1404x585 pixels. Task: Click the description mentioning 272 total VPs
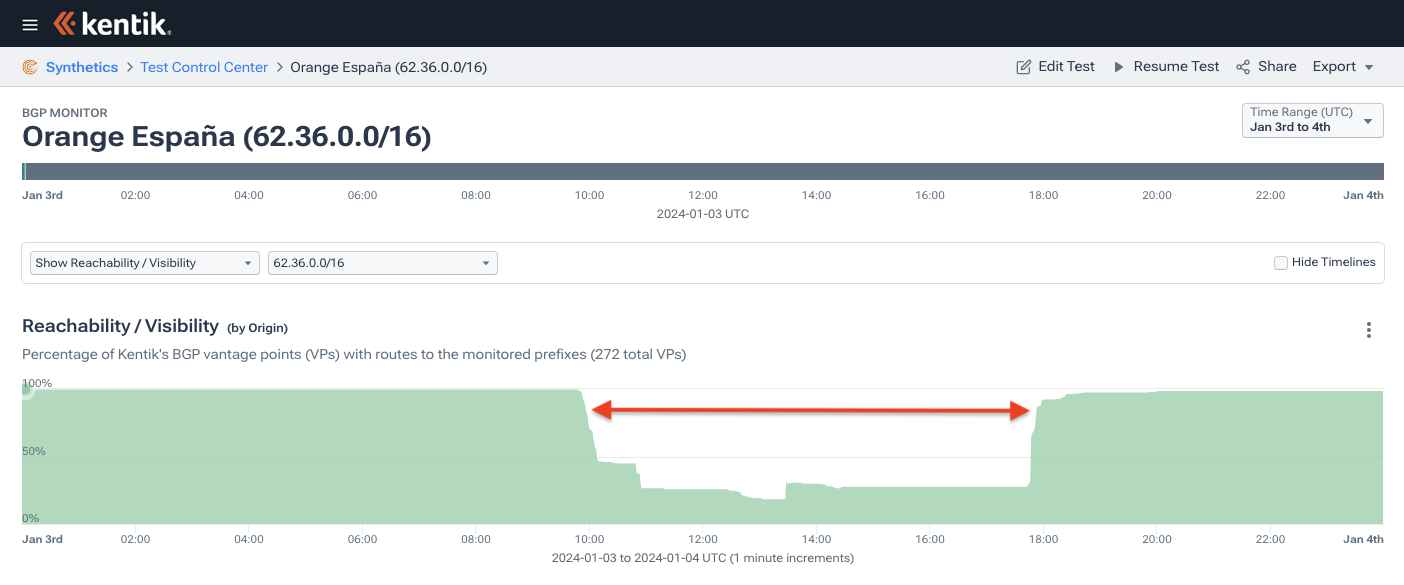tap(354, 354)
